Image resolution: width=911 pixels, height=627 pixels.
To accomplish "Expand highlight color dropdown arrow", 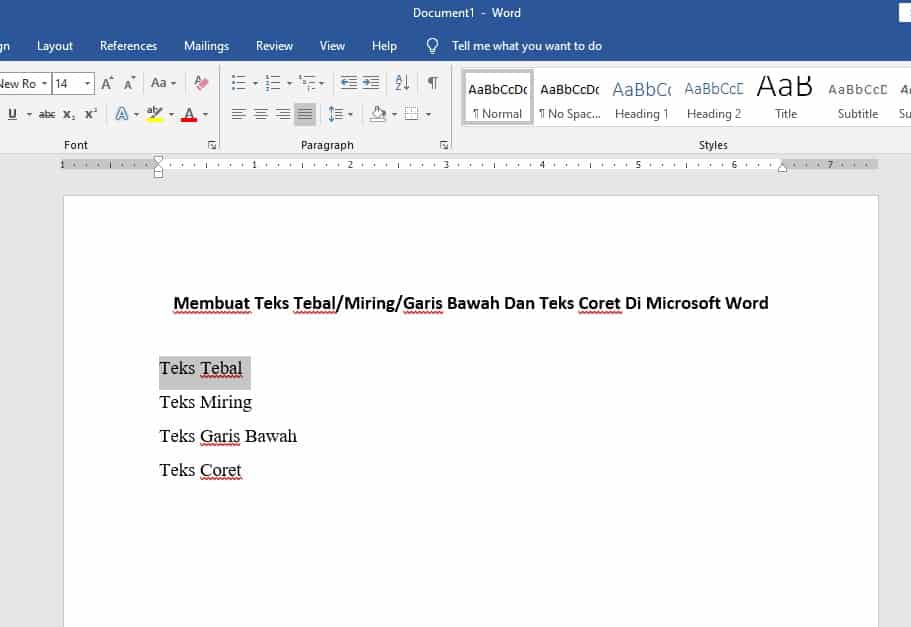I will pyautogui.click(x=171, y=114).
